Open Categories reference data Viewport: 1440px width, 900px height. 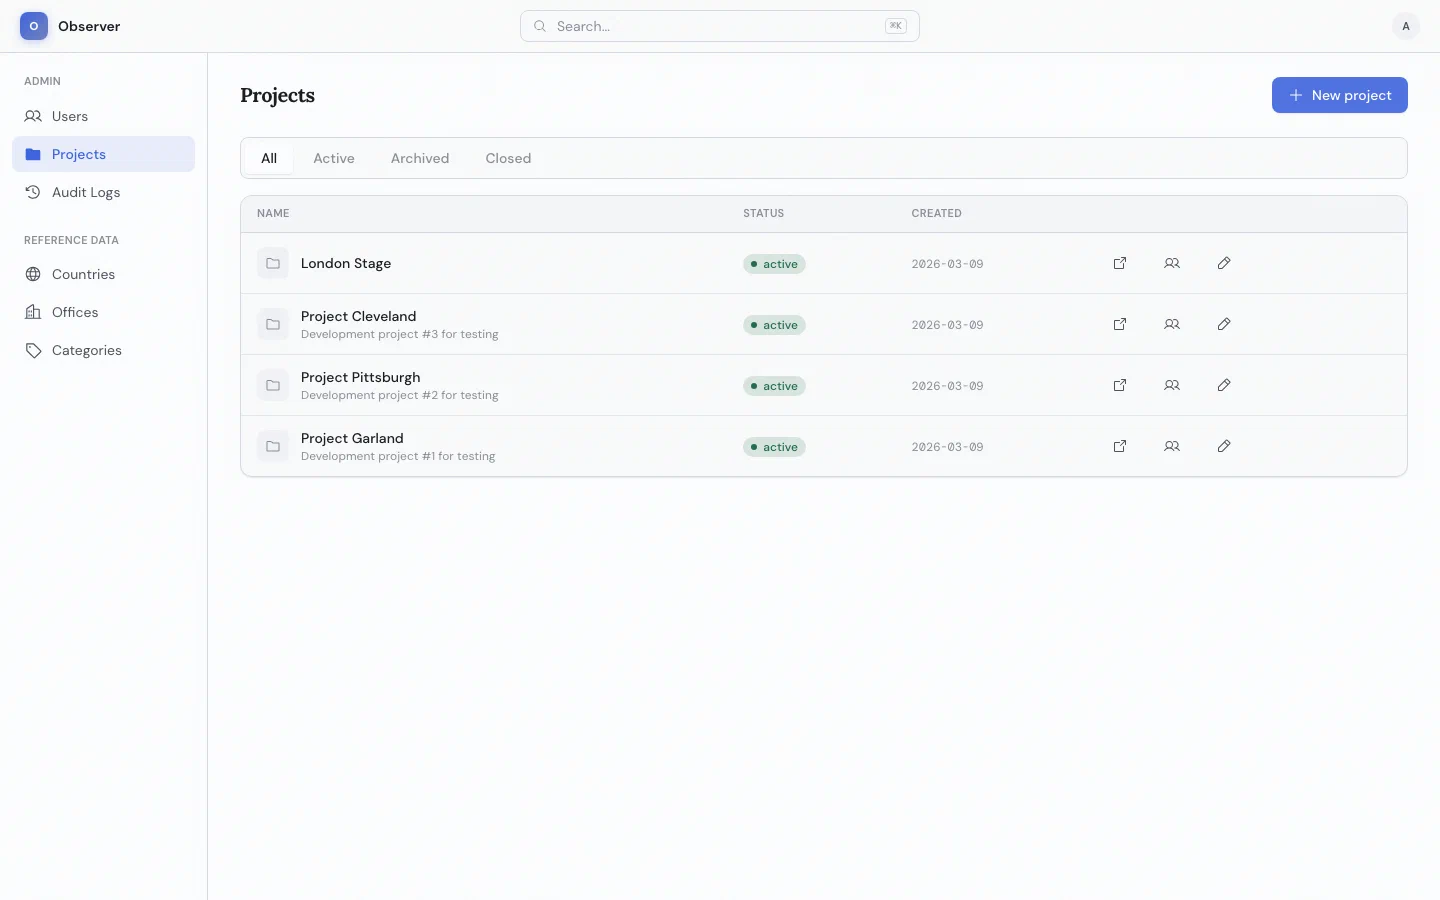click(103, 350)
